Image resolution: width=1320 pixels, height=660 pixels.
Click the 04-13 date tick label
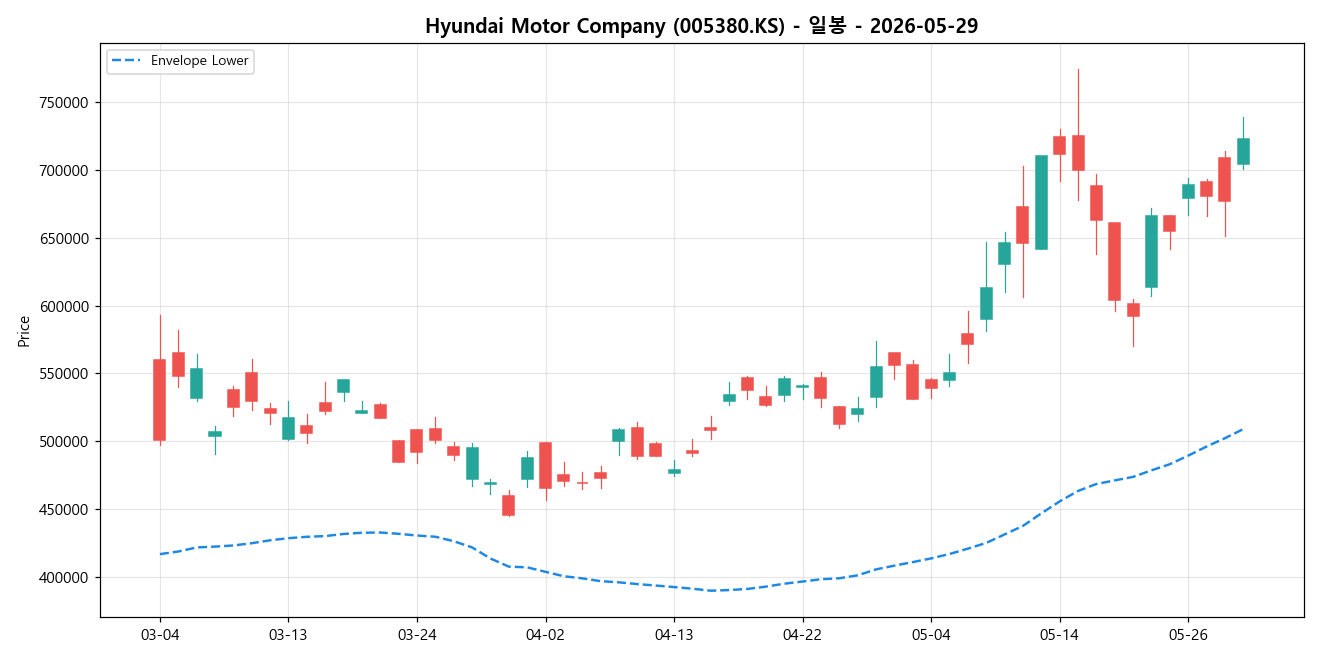(x=674, y=634)
